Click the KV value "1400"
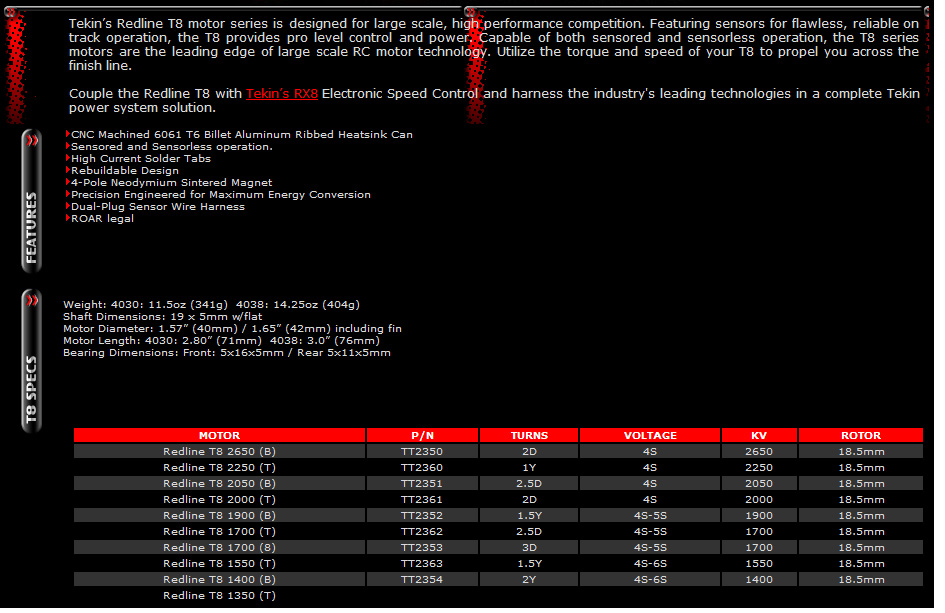 coord(759,579)
